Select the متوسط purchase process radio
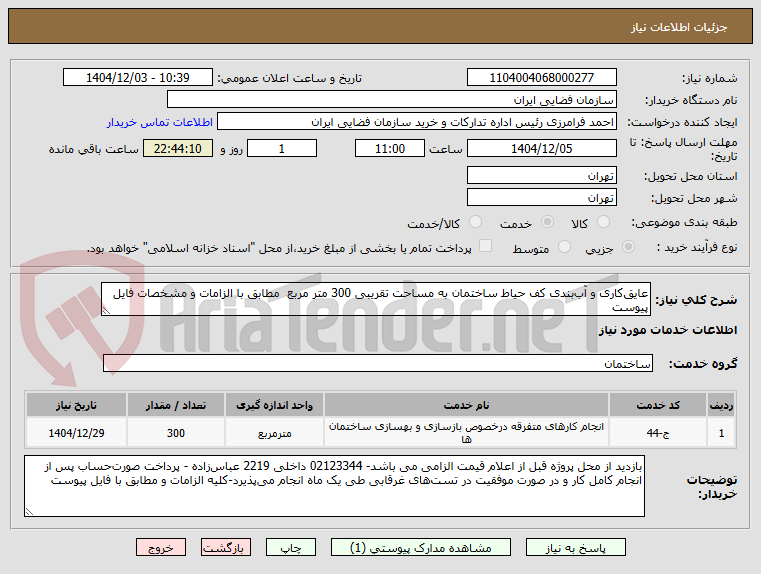Viewport: 761px width, 574px height. pyautogui.click(x=564, y=247)
